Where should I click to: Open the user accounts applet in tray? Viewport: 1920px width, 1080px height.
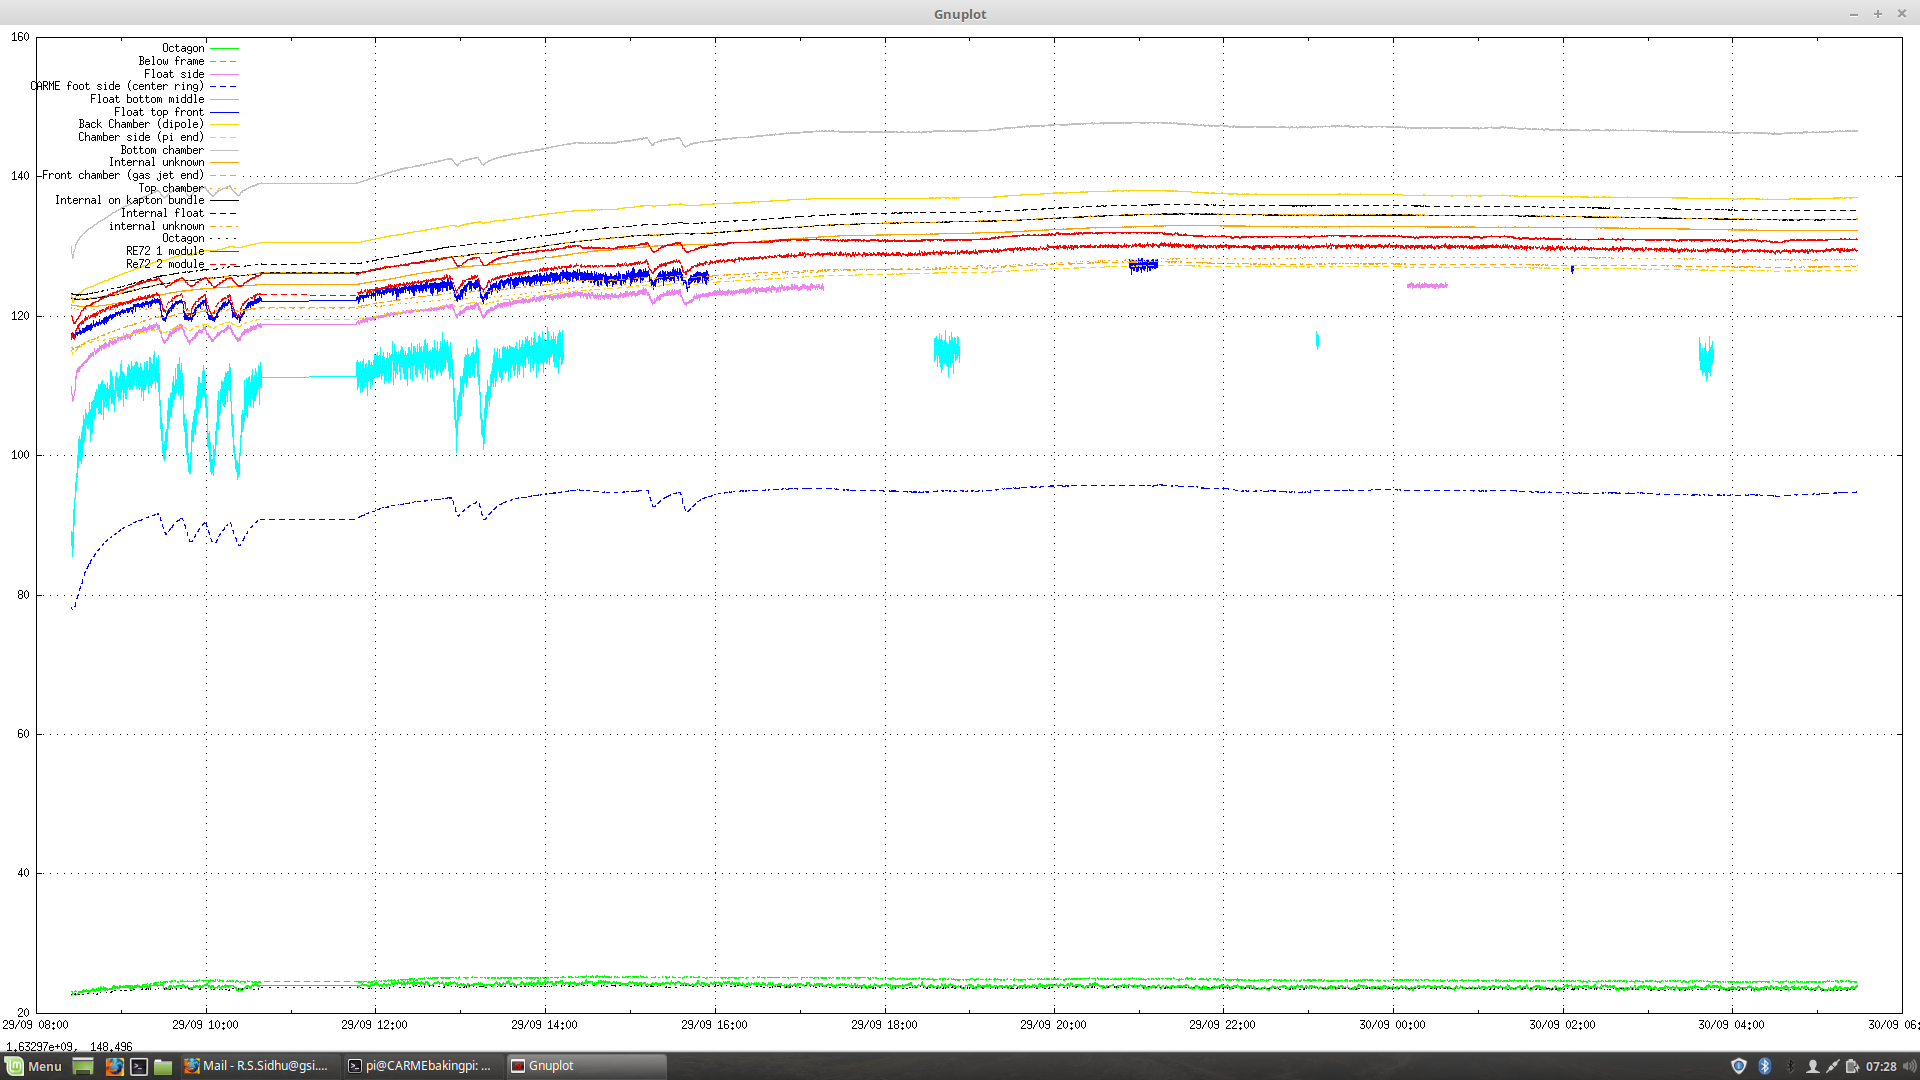click(1813, 1066)
